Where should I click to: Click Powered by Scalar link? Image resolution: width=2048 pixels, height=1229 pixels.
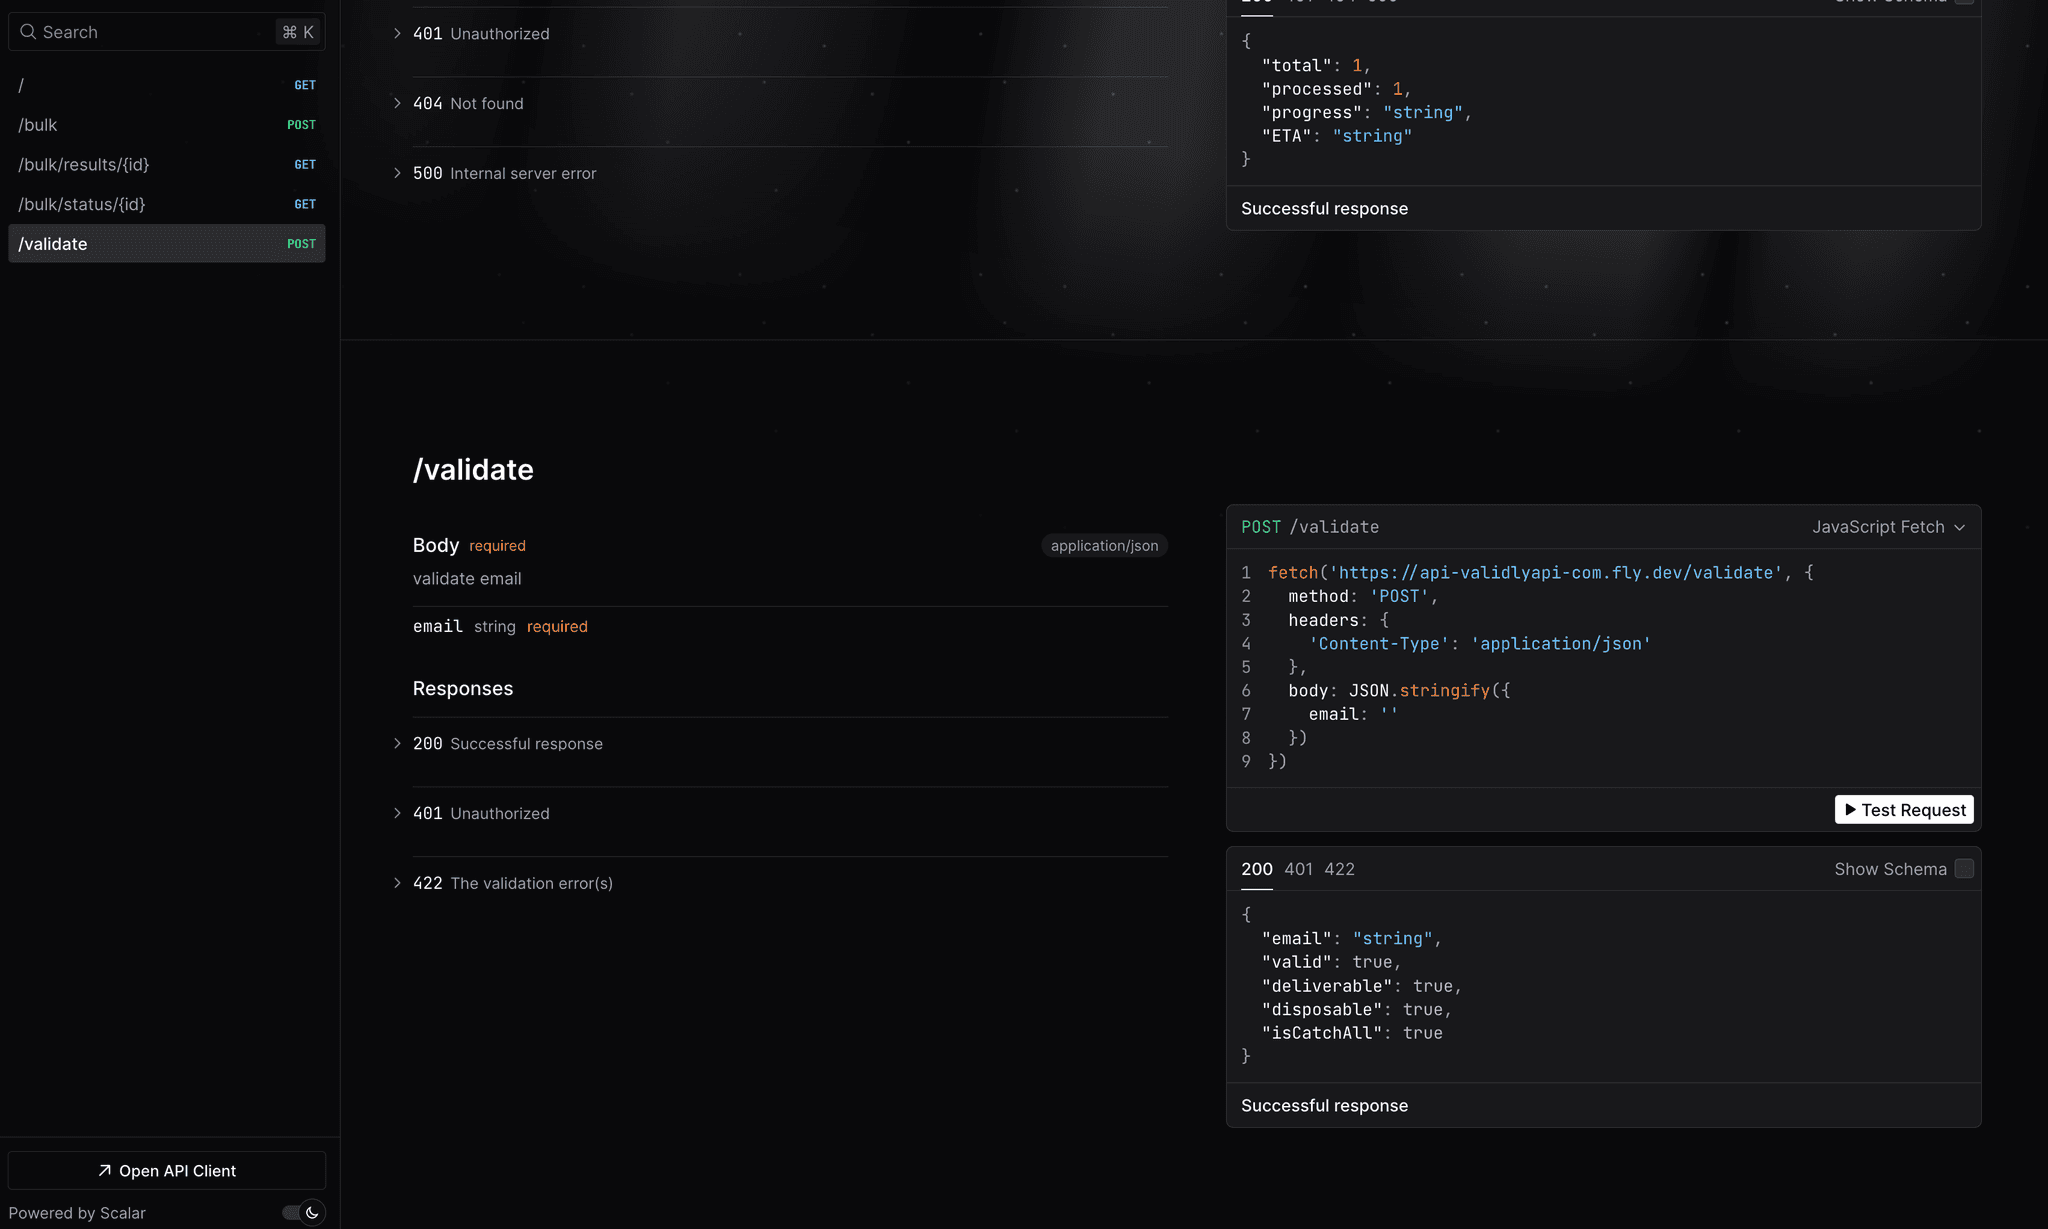(77, 1212)
